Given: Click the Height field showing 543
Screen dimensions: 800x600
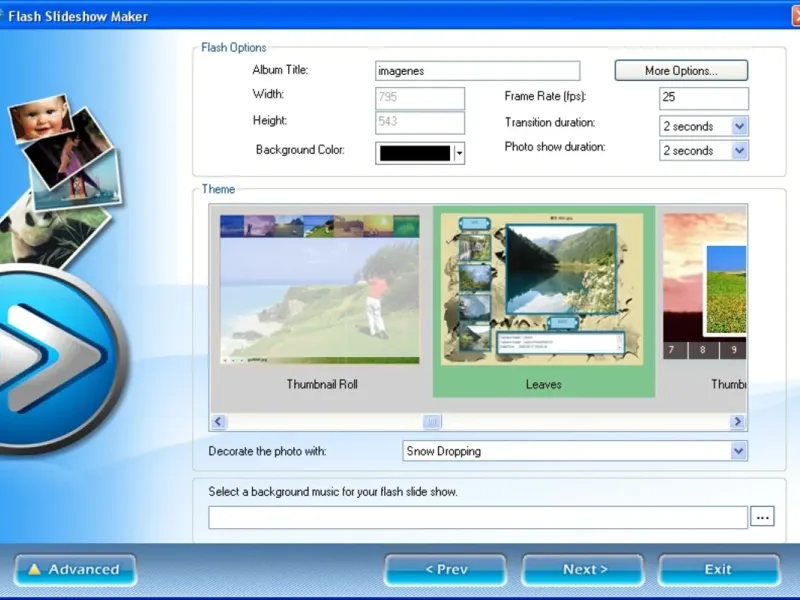Looking at the screenshot, I should point(420,122).
